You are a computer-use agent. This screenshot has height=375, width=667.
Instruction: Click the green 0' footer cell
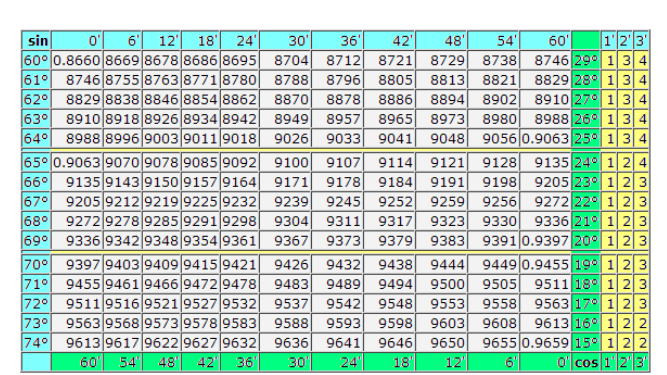point(545,362)
